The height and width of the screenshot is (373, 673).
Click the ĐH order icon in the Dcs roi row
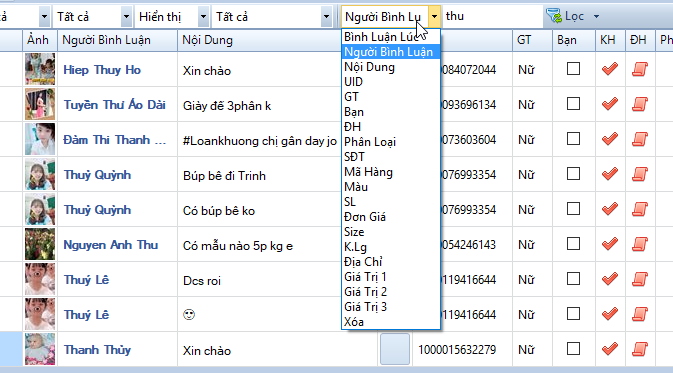[640, 279]
